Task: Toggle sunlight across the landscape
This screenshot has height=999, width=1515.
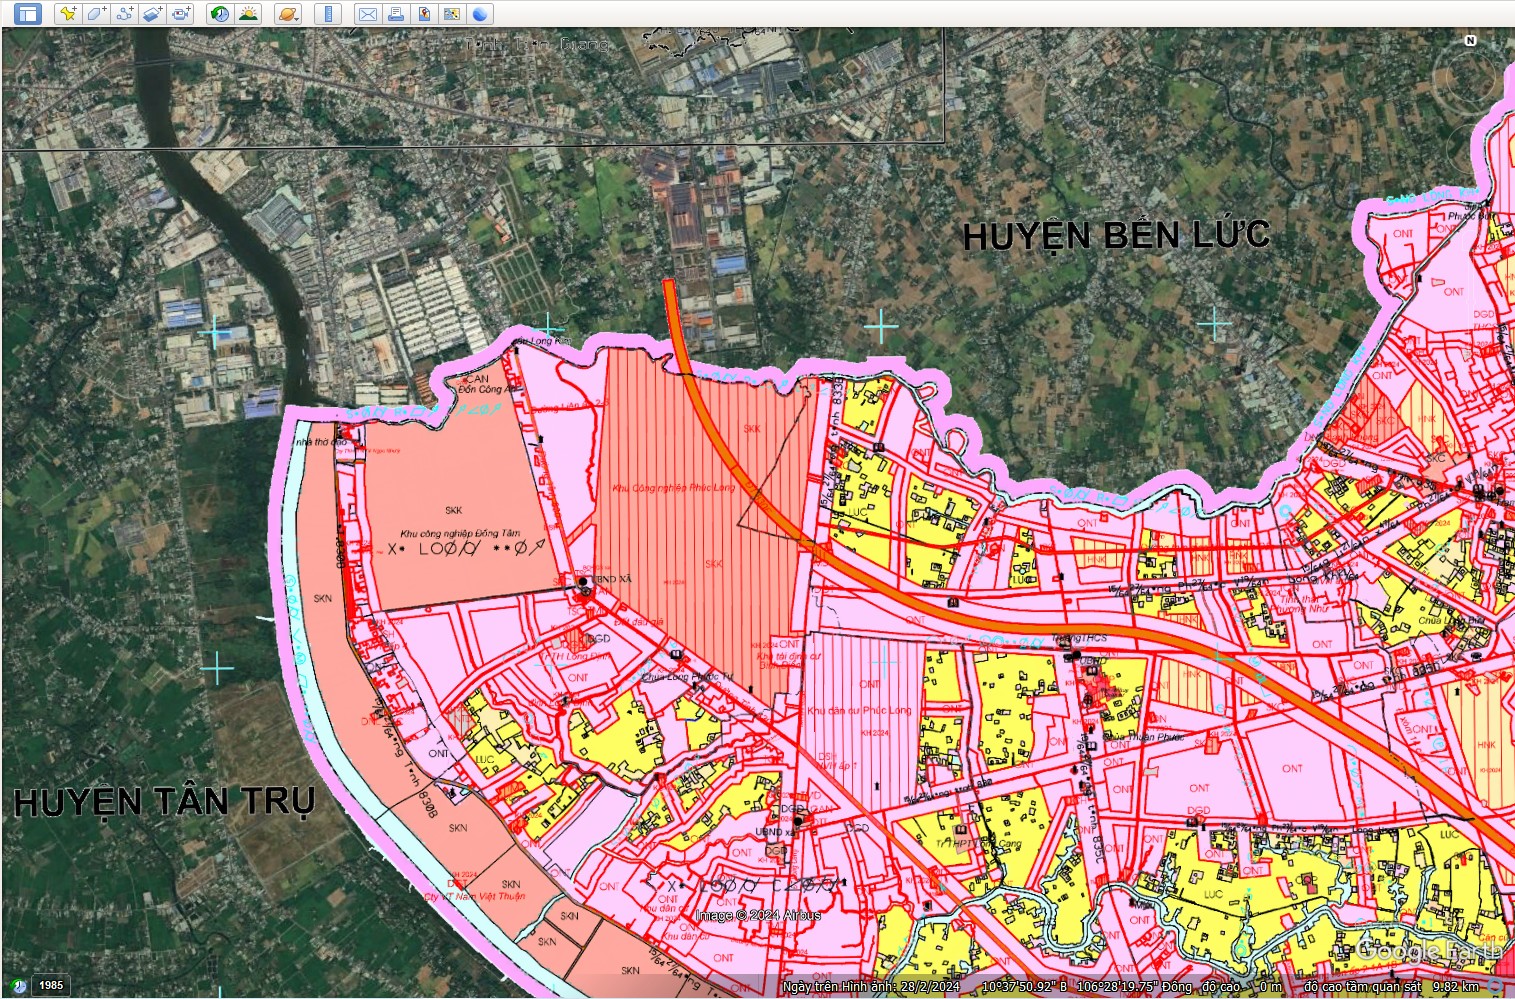Action: pyautogui.click(x=248, y=14)
